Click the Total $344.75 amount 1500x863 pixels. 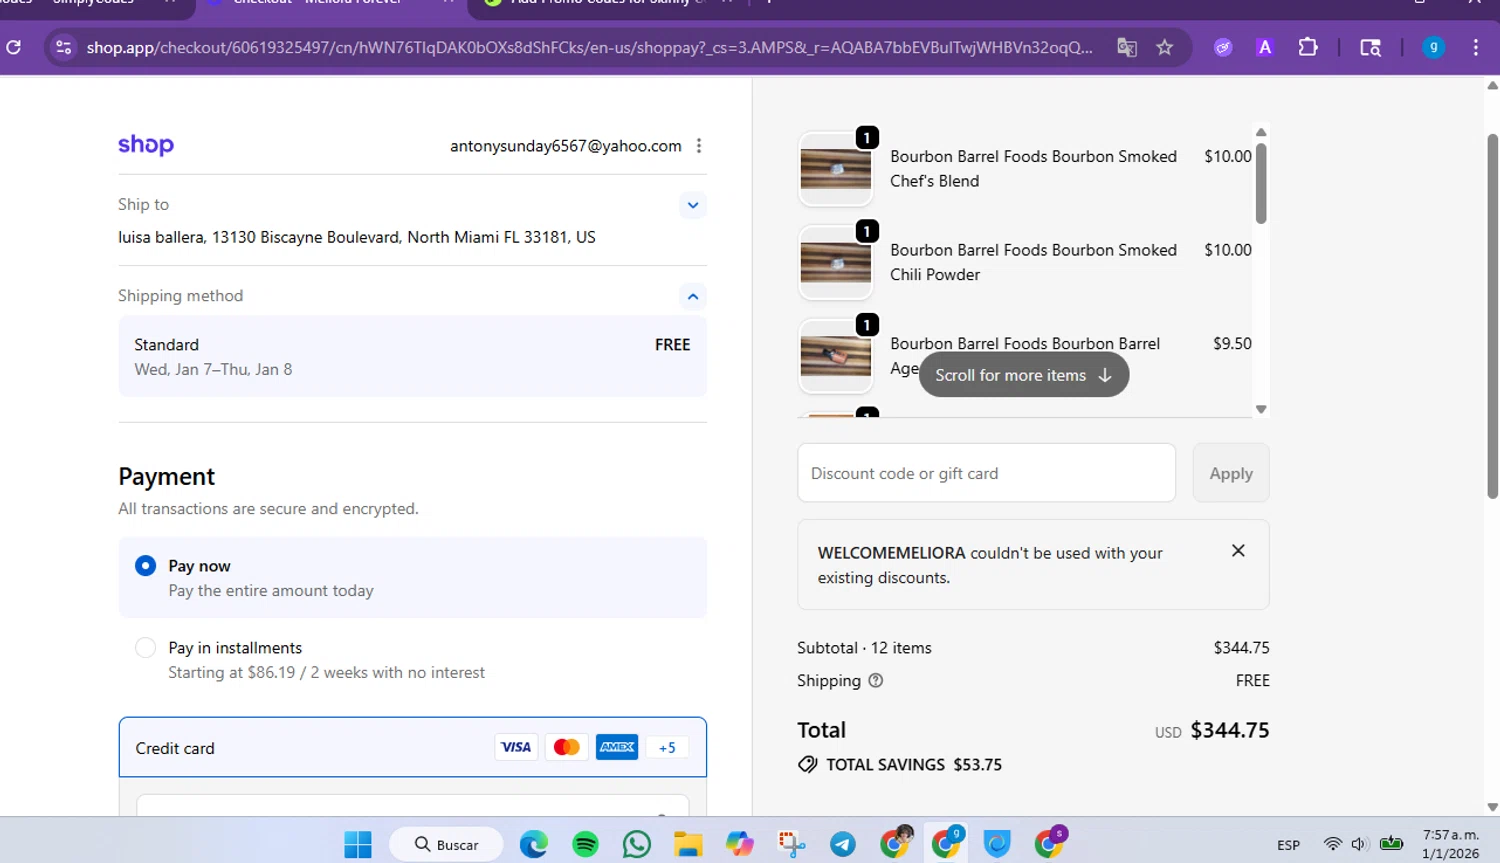(1229, 730)
